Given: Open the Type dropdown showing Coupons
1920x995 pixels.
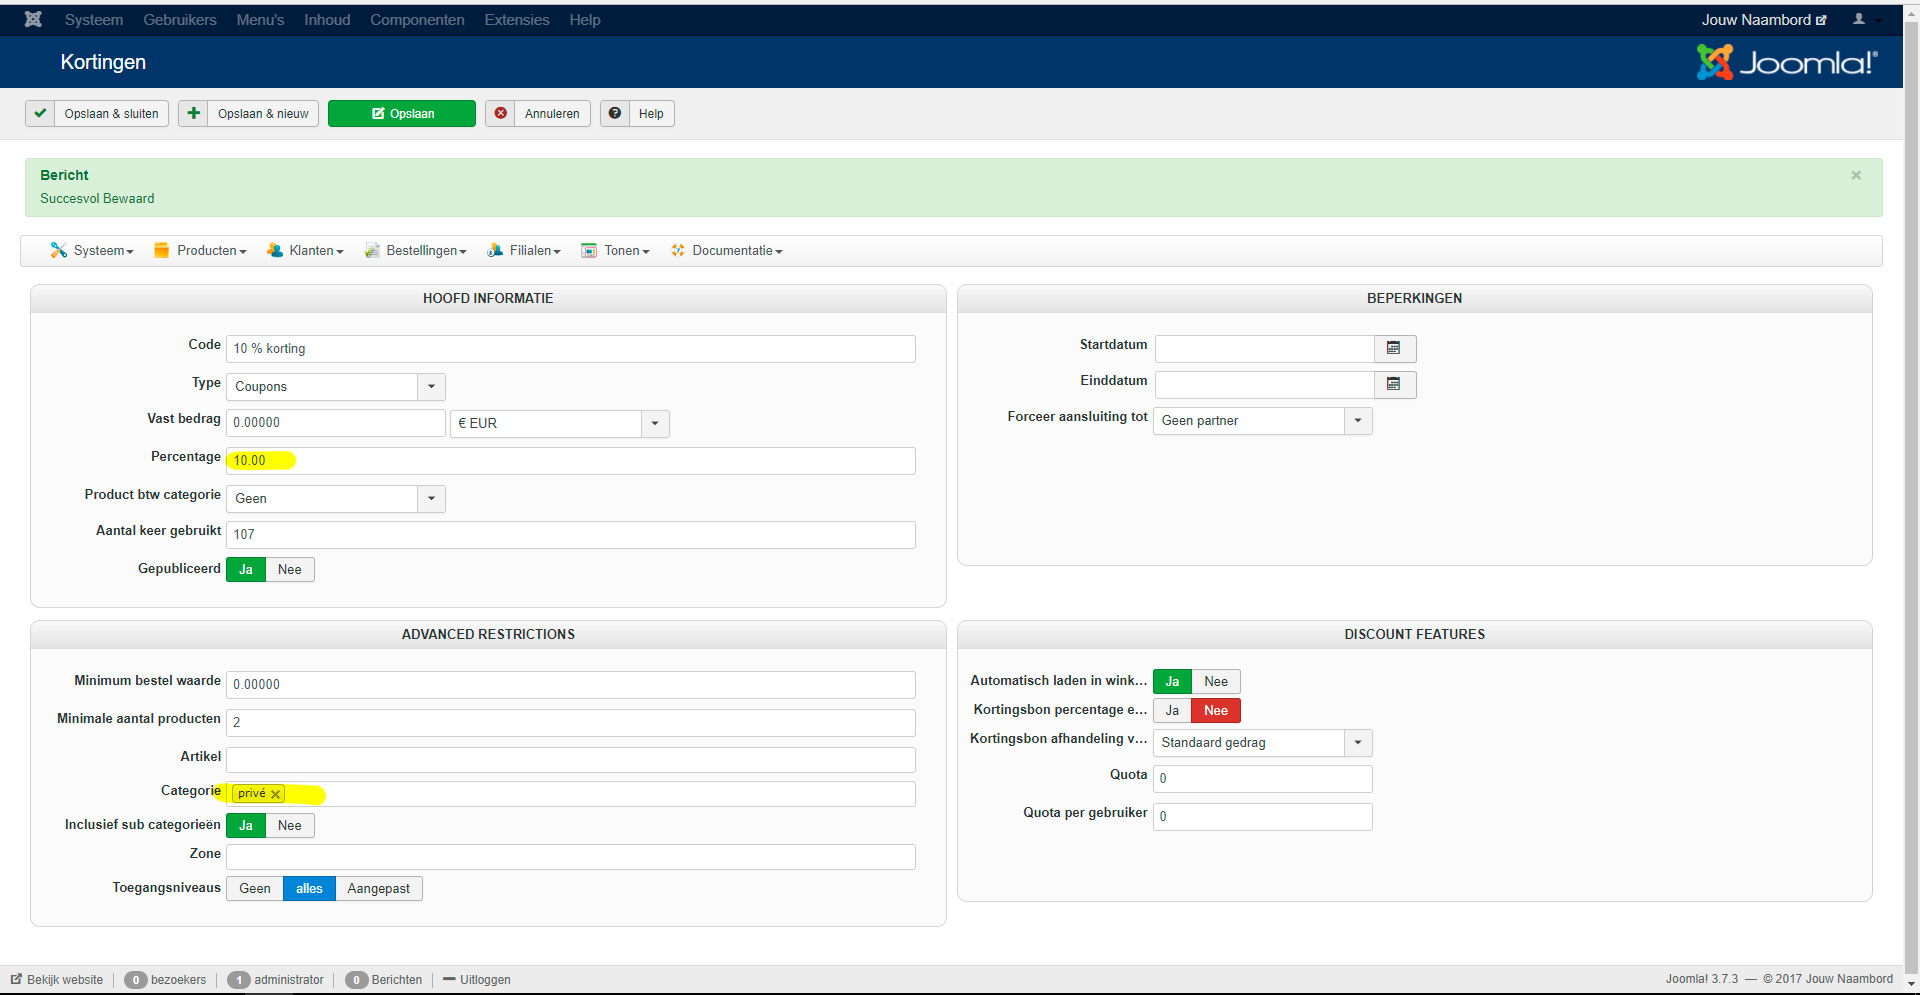Looking at the screenshot, I should point(336,386).
